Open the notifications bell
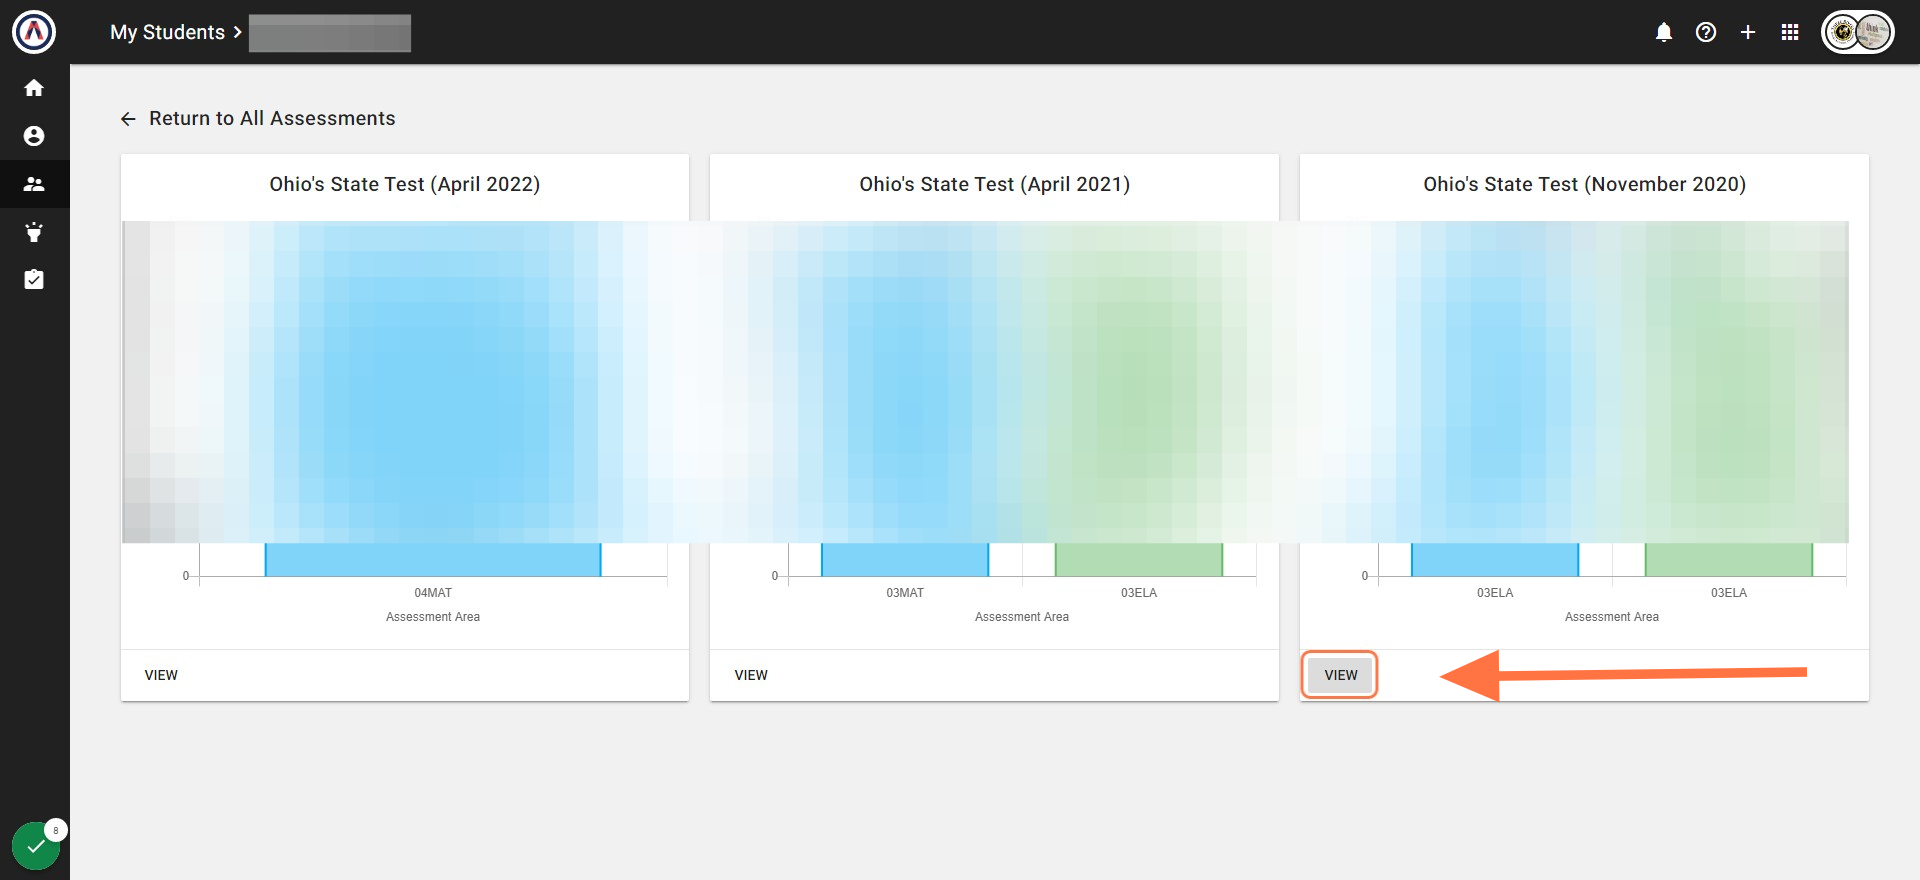The width and height of the screenshot is (1920, 880). tap(1664, 32)
